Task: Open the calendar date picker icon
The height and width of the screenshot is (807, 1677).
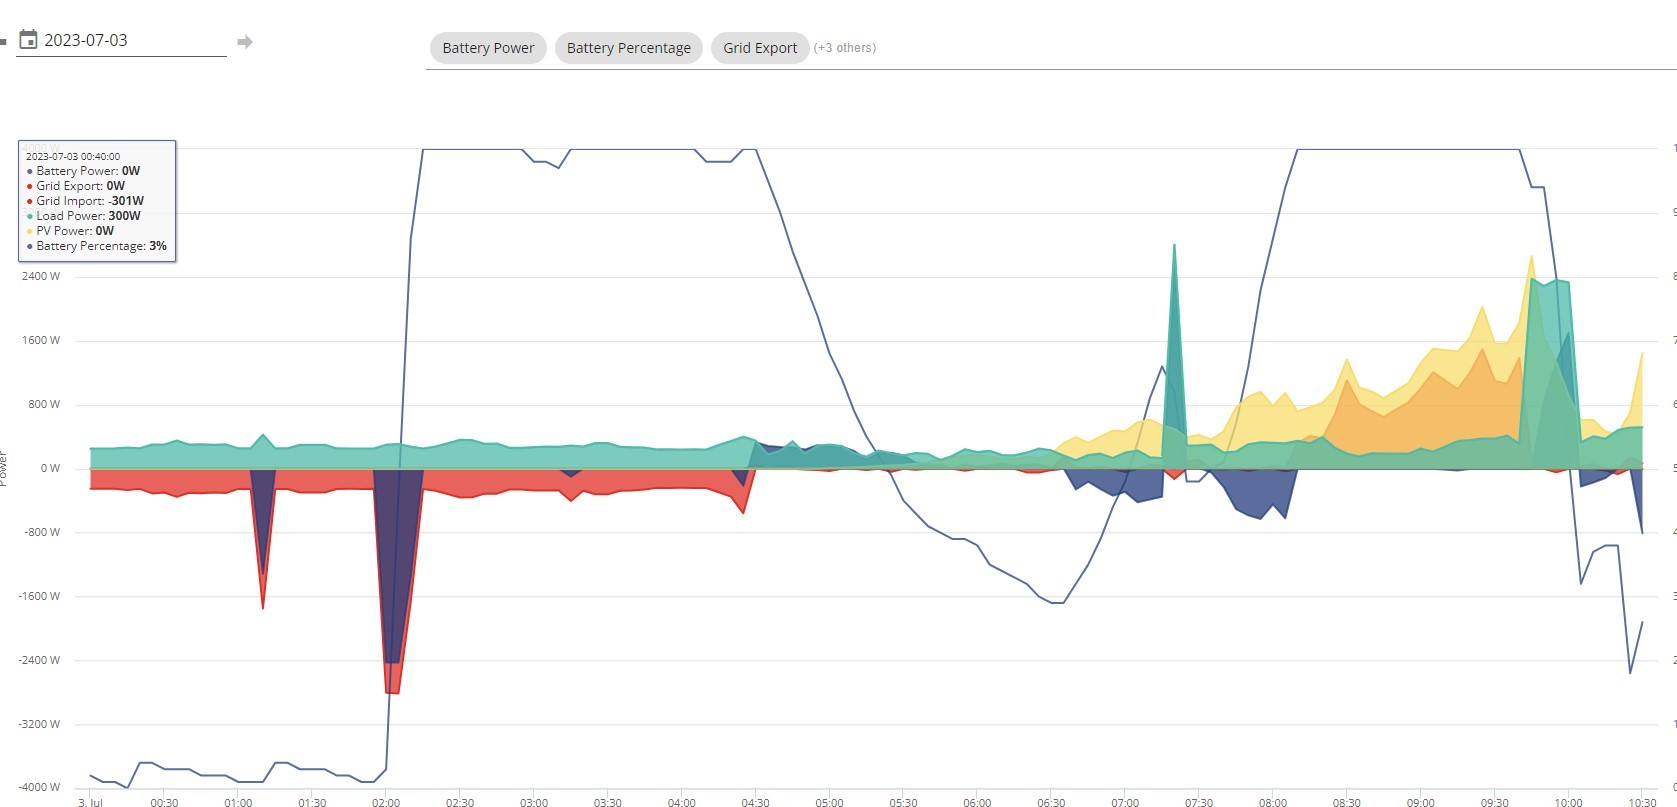Action: pos(29,40)
